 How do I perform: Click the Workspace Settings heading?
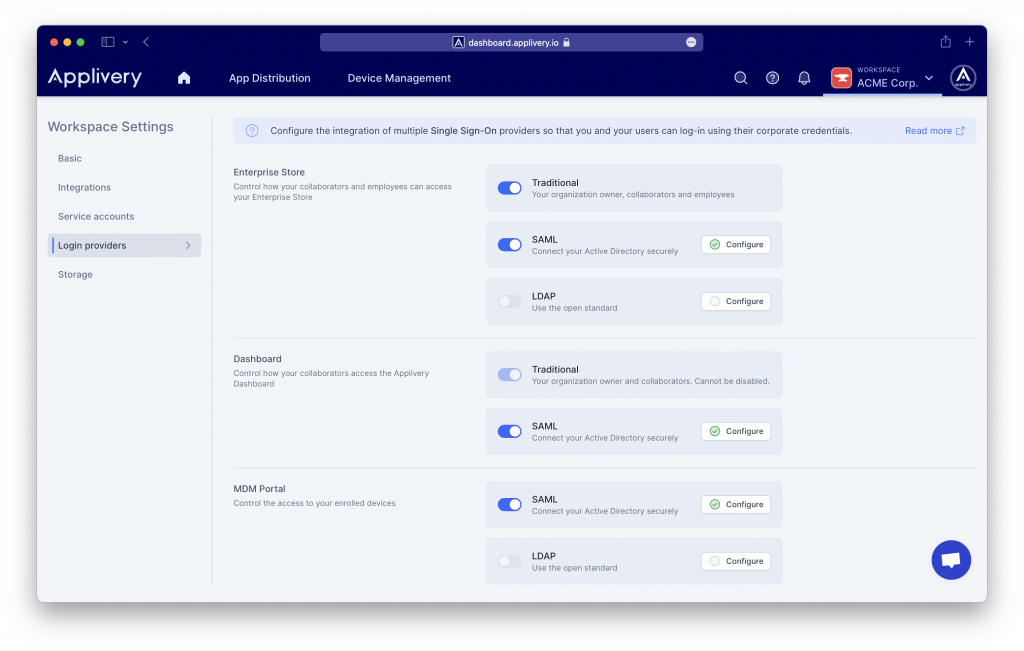pyautogui.click(x=110, y=127)
